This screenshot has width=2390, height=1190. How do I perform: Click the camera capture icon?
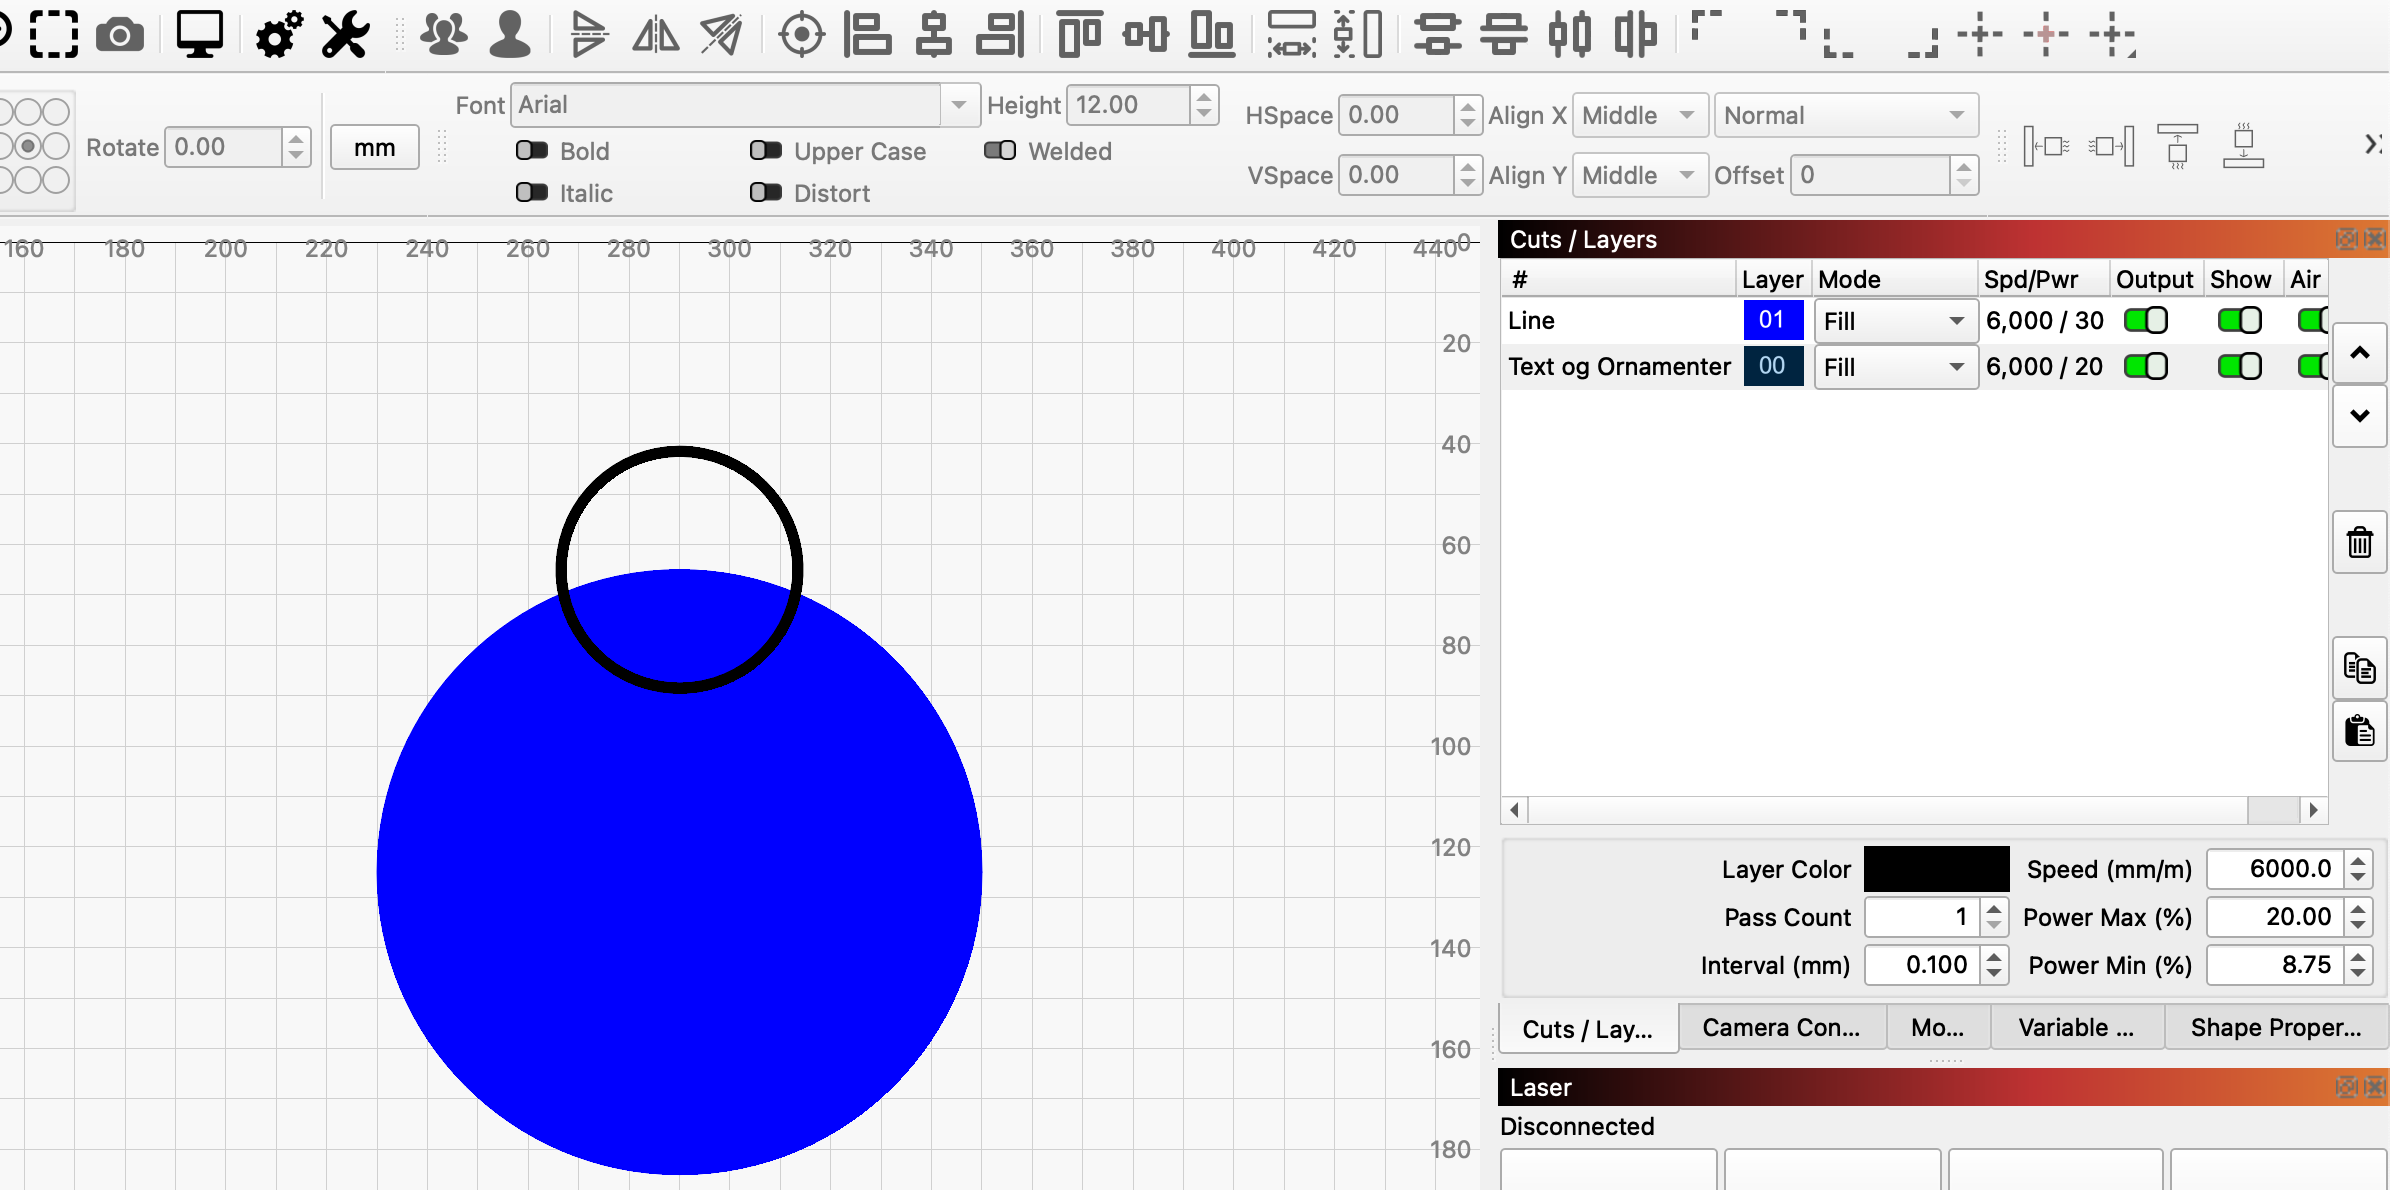pos(120,36)
